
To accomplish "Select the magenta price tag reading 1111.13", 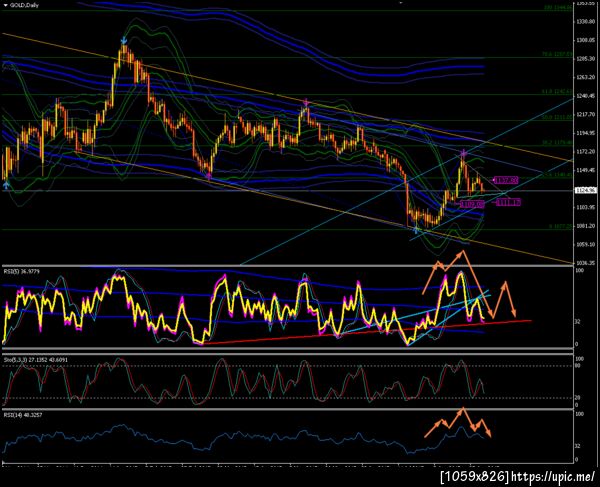I will point(508,202).
